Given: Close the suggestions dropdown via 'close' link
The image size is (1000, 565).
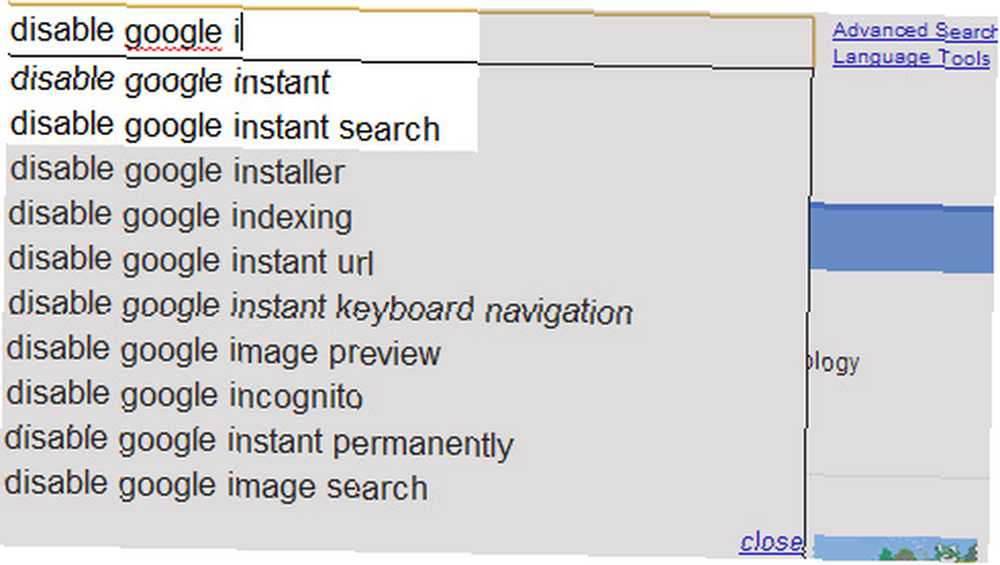Looking at the screenshot, I should click(x=770, y=542).
